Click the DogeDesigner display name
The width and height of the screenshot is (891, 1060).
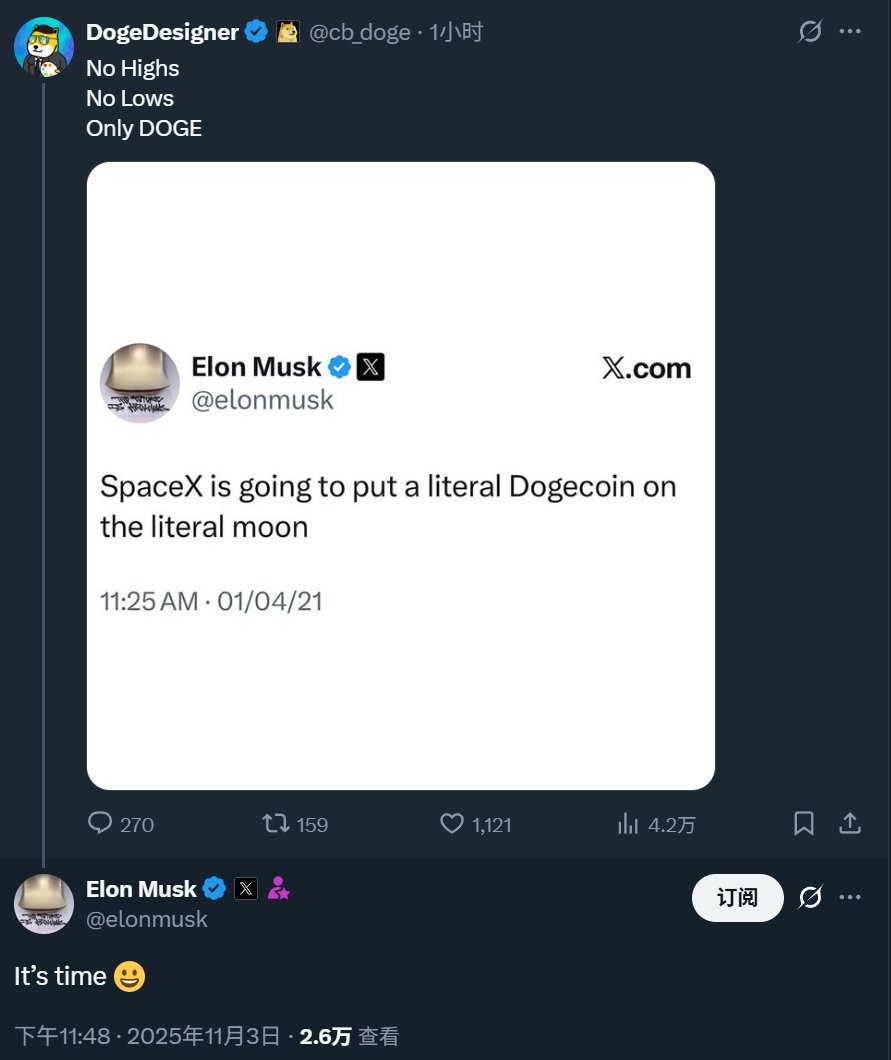pos(162,32)
